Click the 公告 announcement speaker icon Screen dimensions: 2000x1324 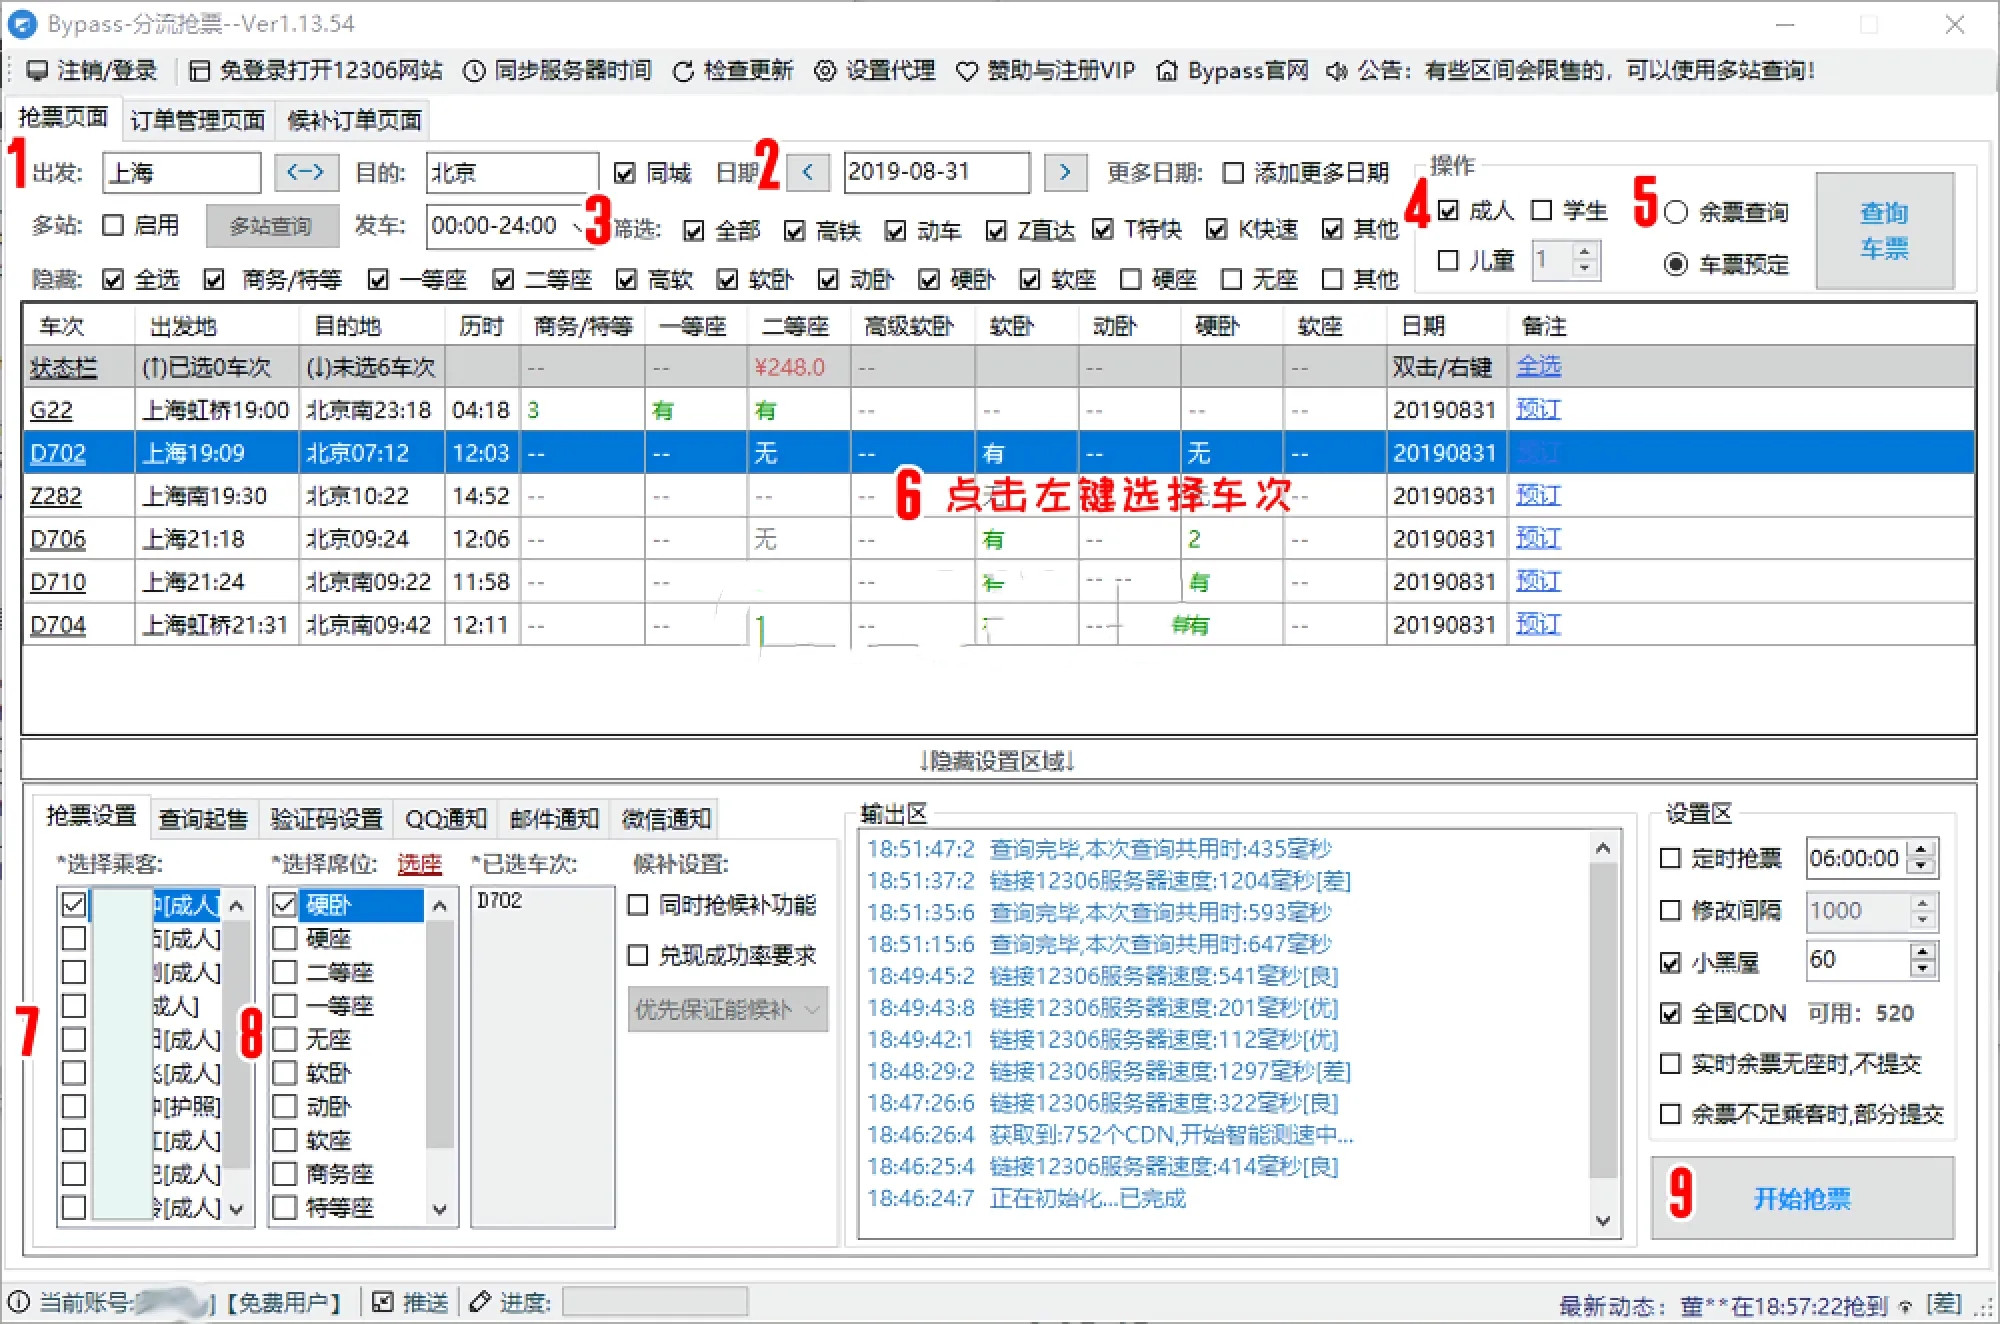pyautogui.click(x=1335, y=70)
